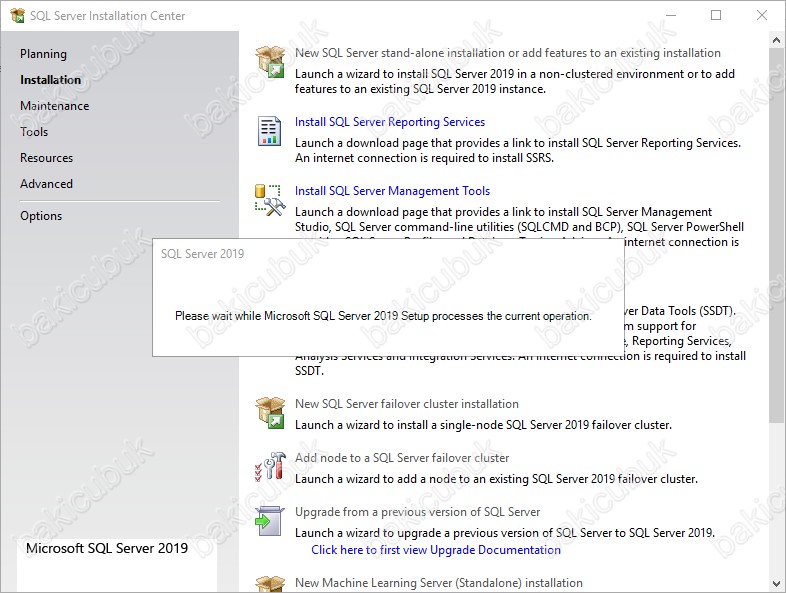
Task: Open the Options section
Action: coord(41,216)
